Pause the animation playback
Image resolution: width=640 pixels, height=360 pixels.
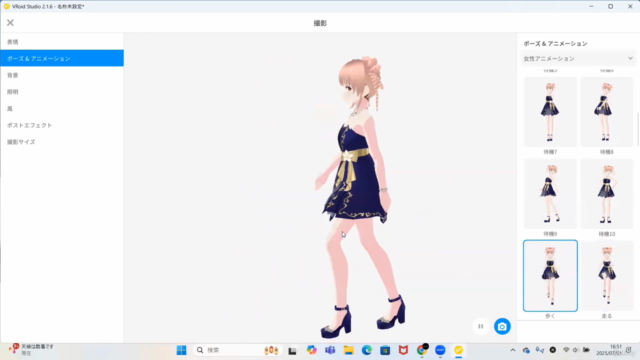[481, 327]
